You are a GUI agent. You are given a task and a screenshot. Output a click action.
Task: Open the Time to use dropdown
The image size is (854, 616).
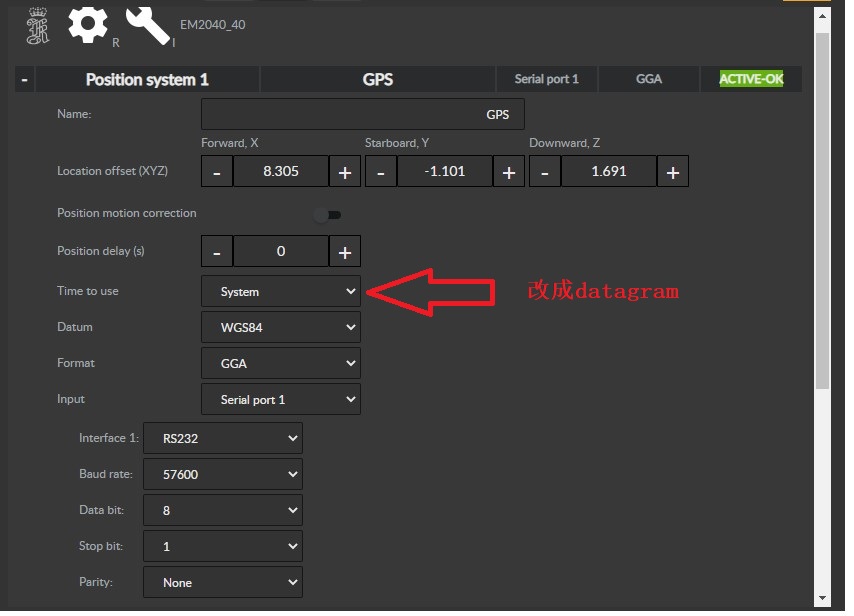(x=281, y=291)
